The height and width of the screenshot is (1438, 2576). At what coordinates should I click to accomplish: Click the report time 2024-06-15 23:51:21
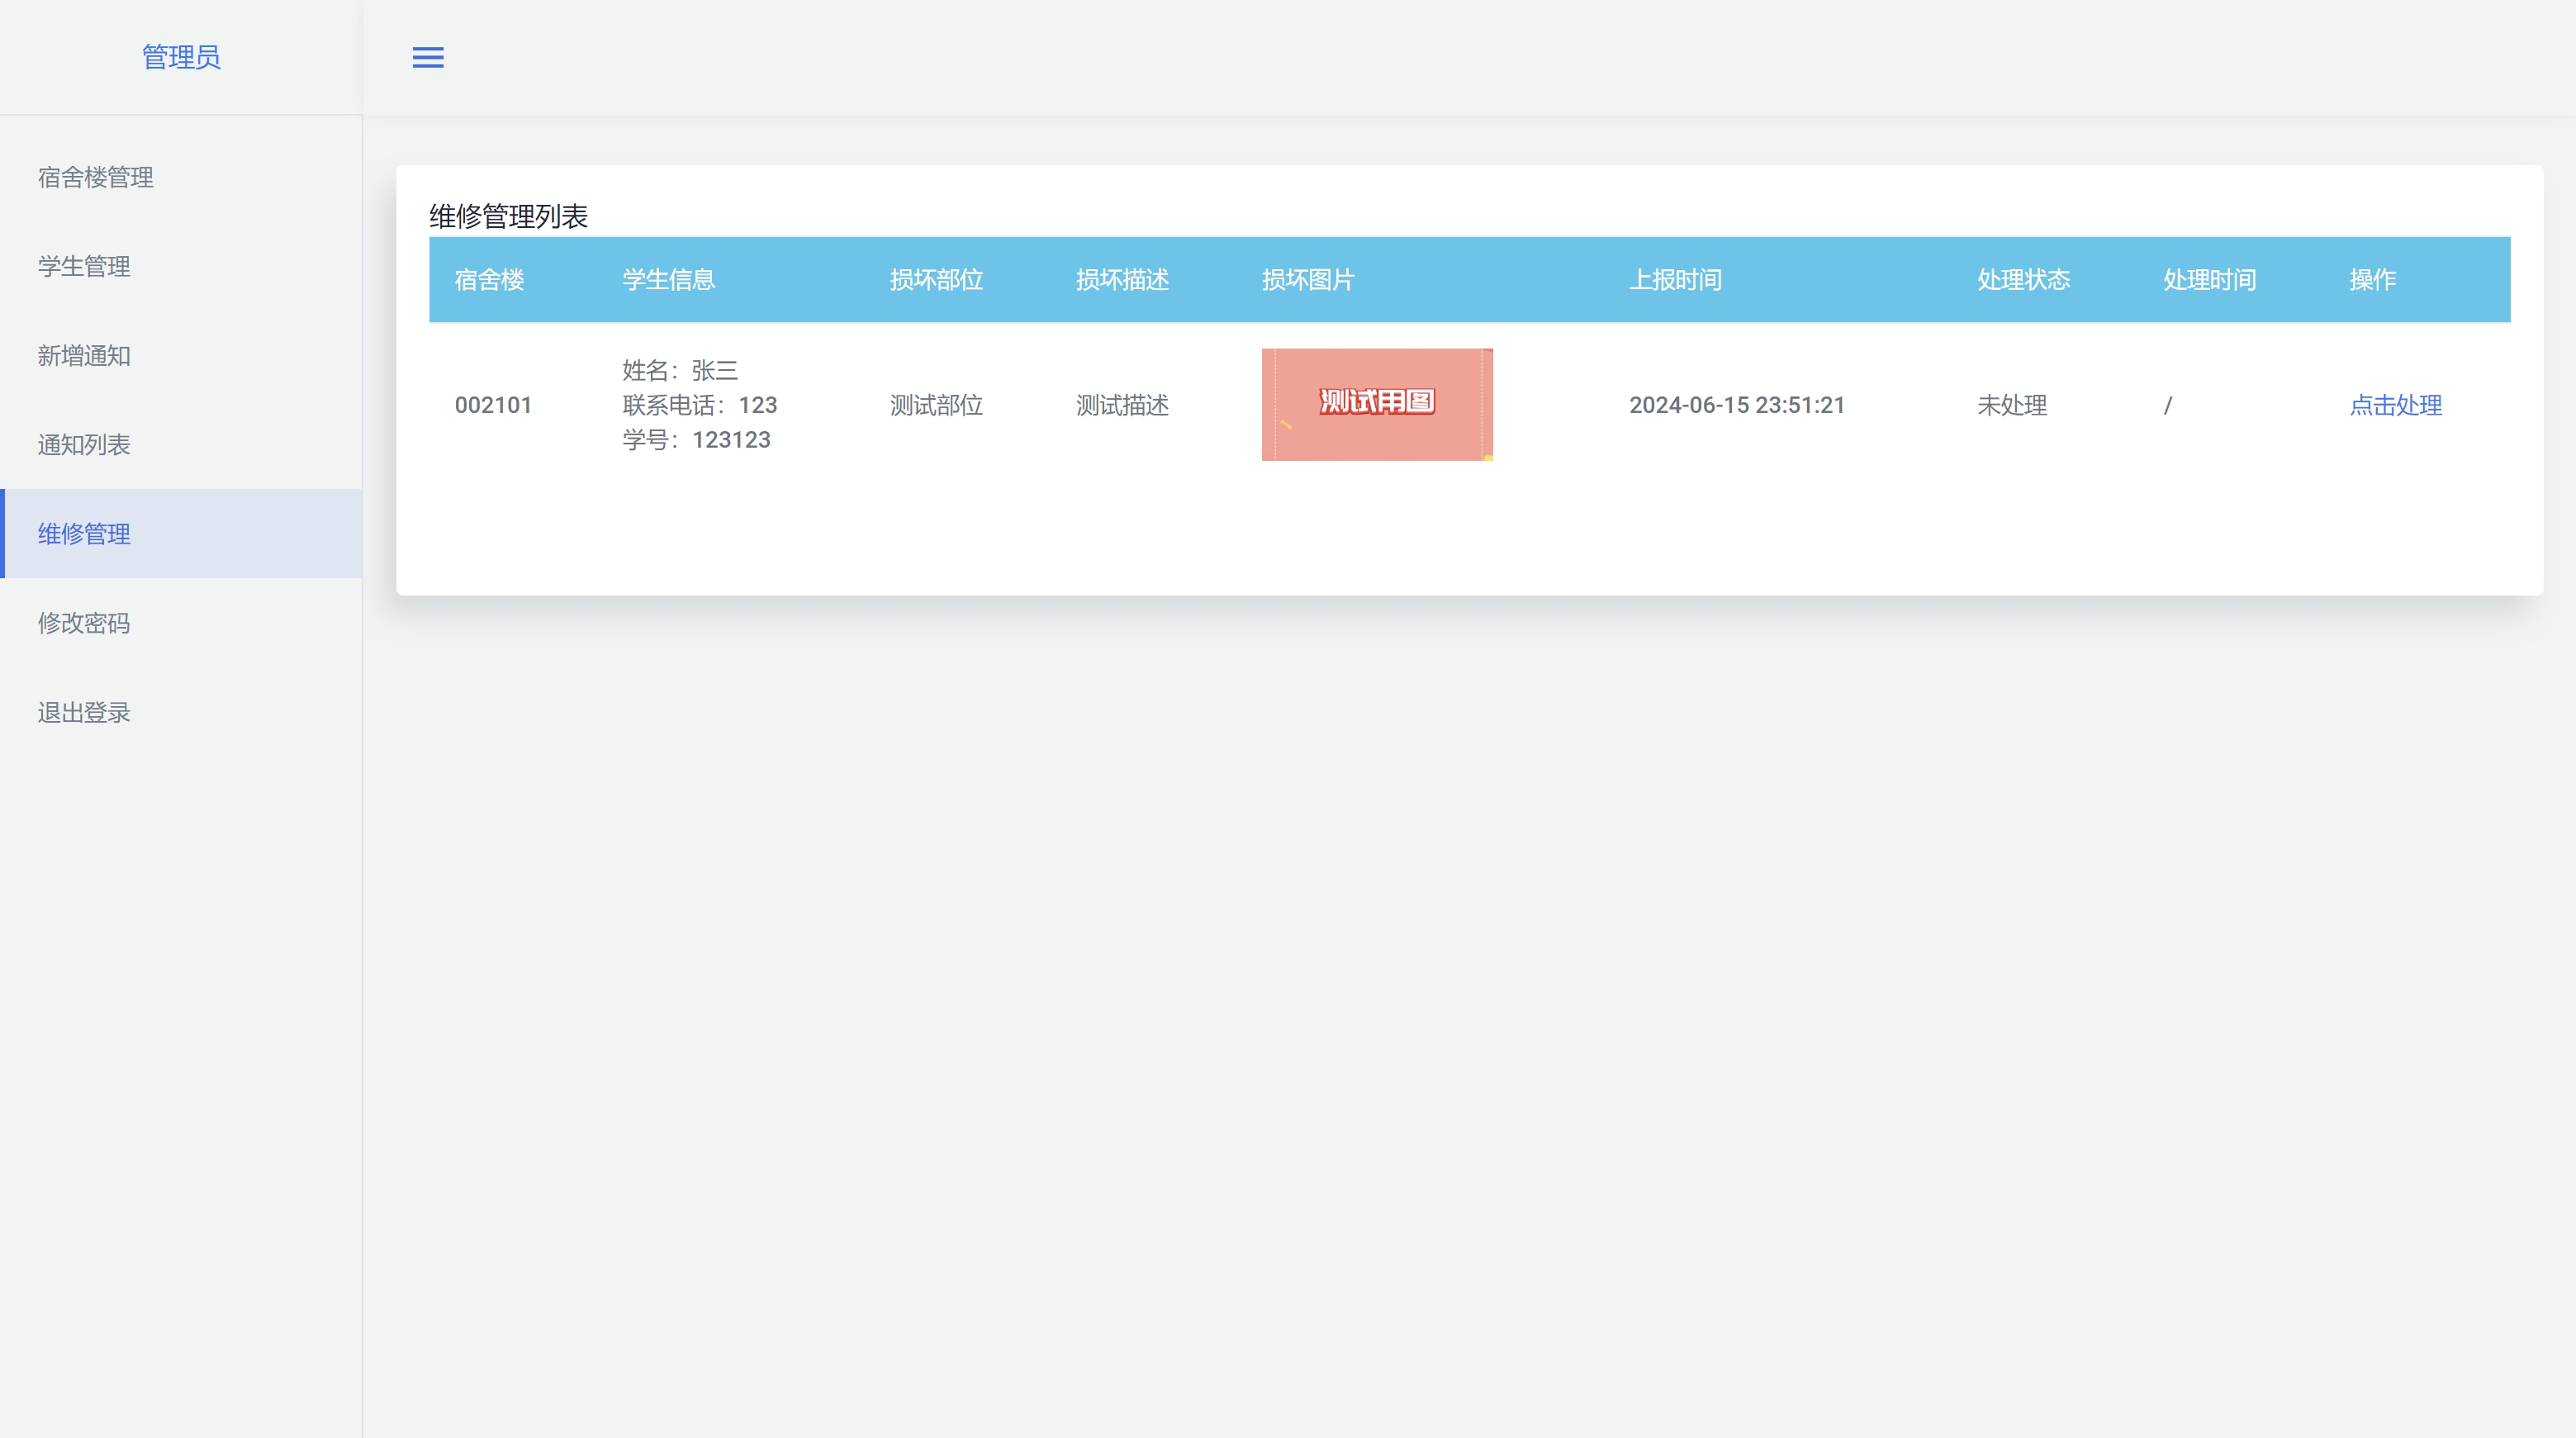click(1736, 405)
